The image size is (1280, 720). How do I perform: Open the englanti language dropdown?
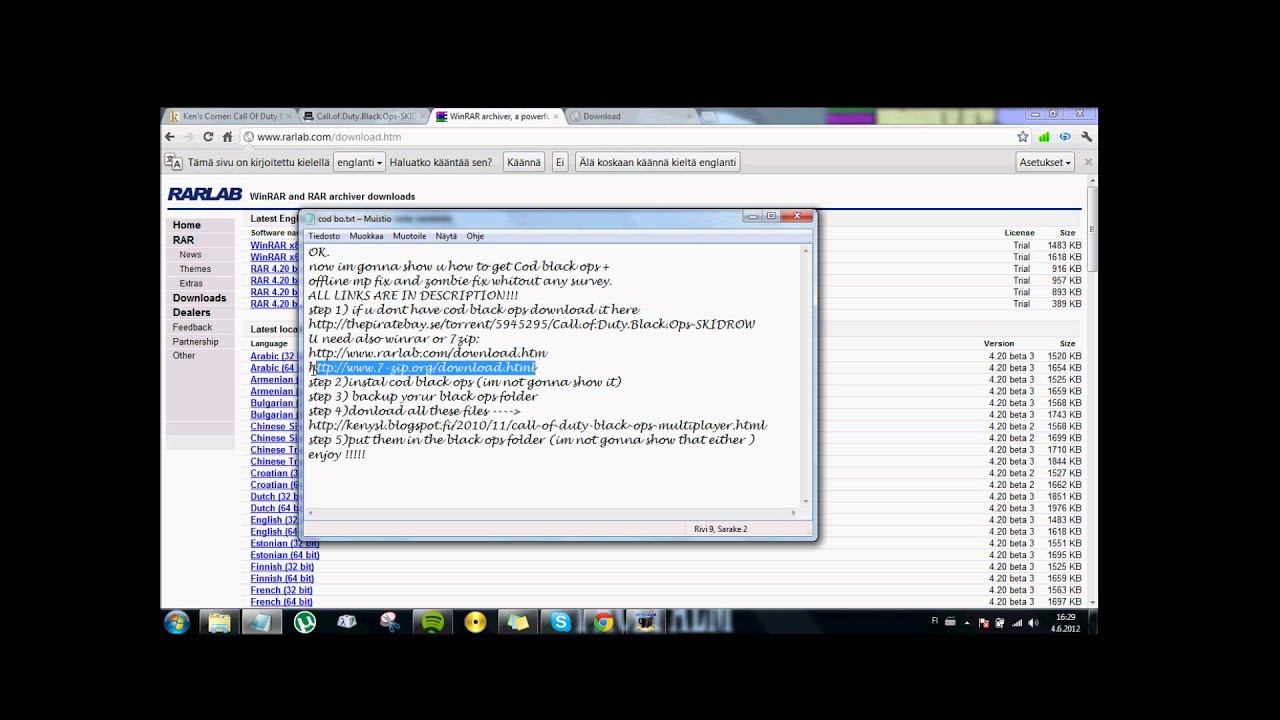point(359,162)
